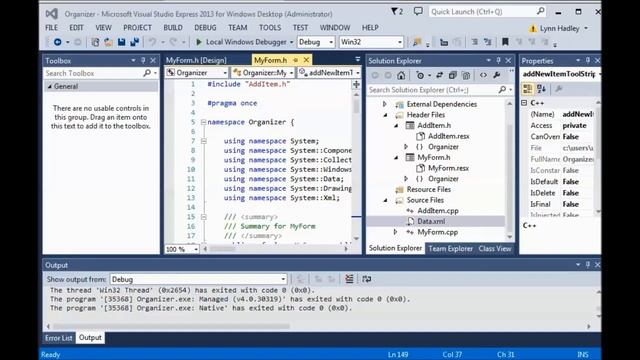Open the addNewItem1 member dropdown
640x360 pixels.
(329, 73)
